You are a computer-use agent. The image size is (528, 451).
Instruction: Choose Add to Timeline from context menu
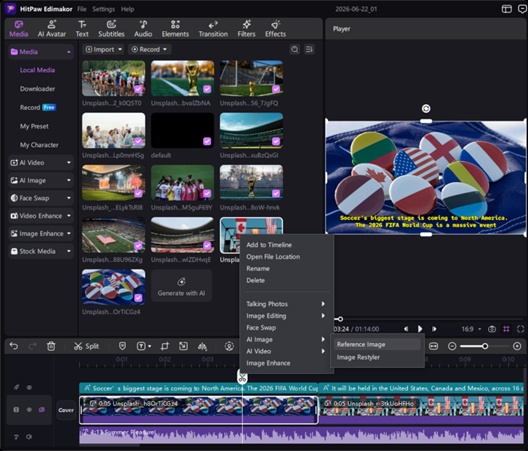(x=287, y=245)
